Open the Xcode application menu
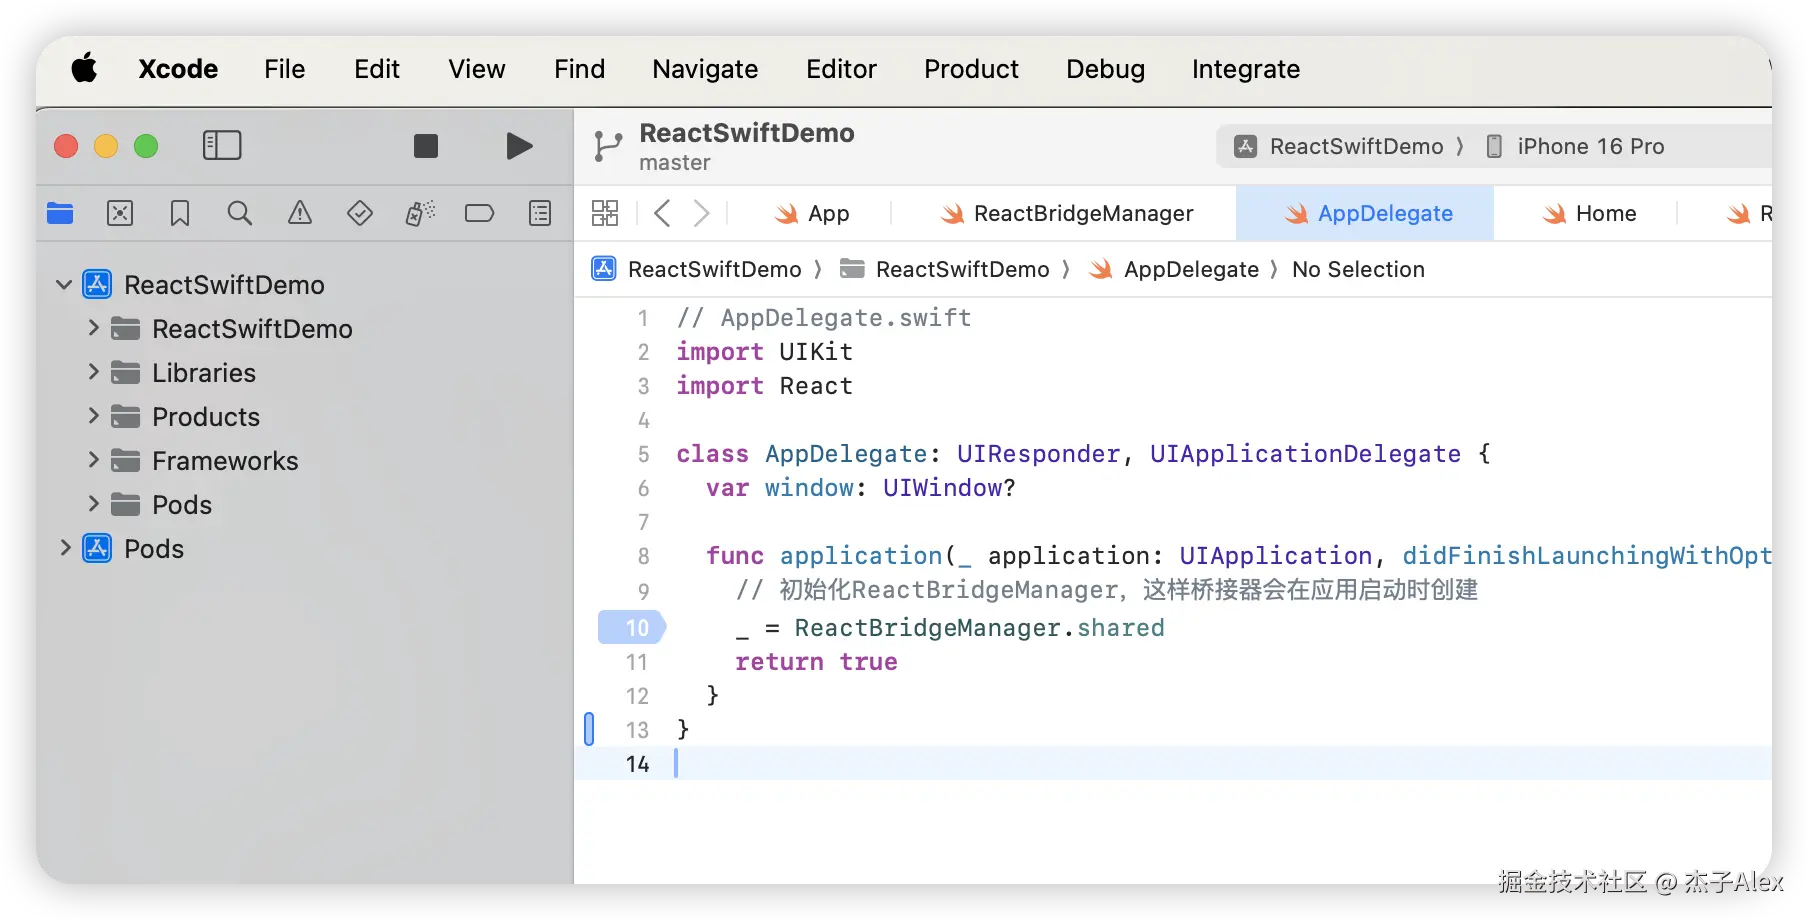 (x=178, y=69)
